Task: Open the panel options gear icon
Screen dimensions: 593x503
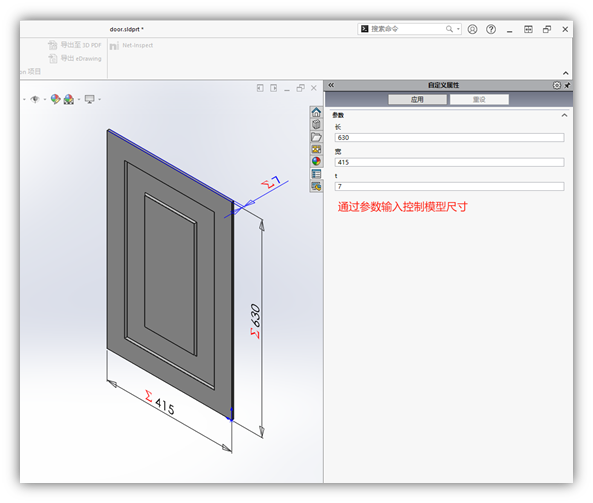Action: coord(557,85)
